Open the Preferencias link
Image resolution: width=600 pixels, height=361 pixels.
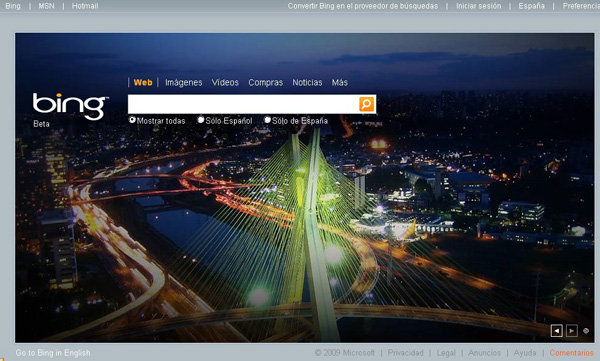click(x=581, y=6)
